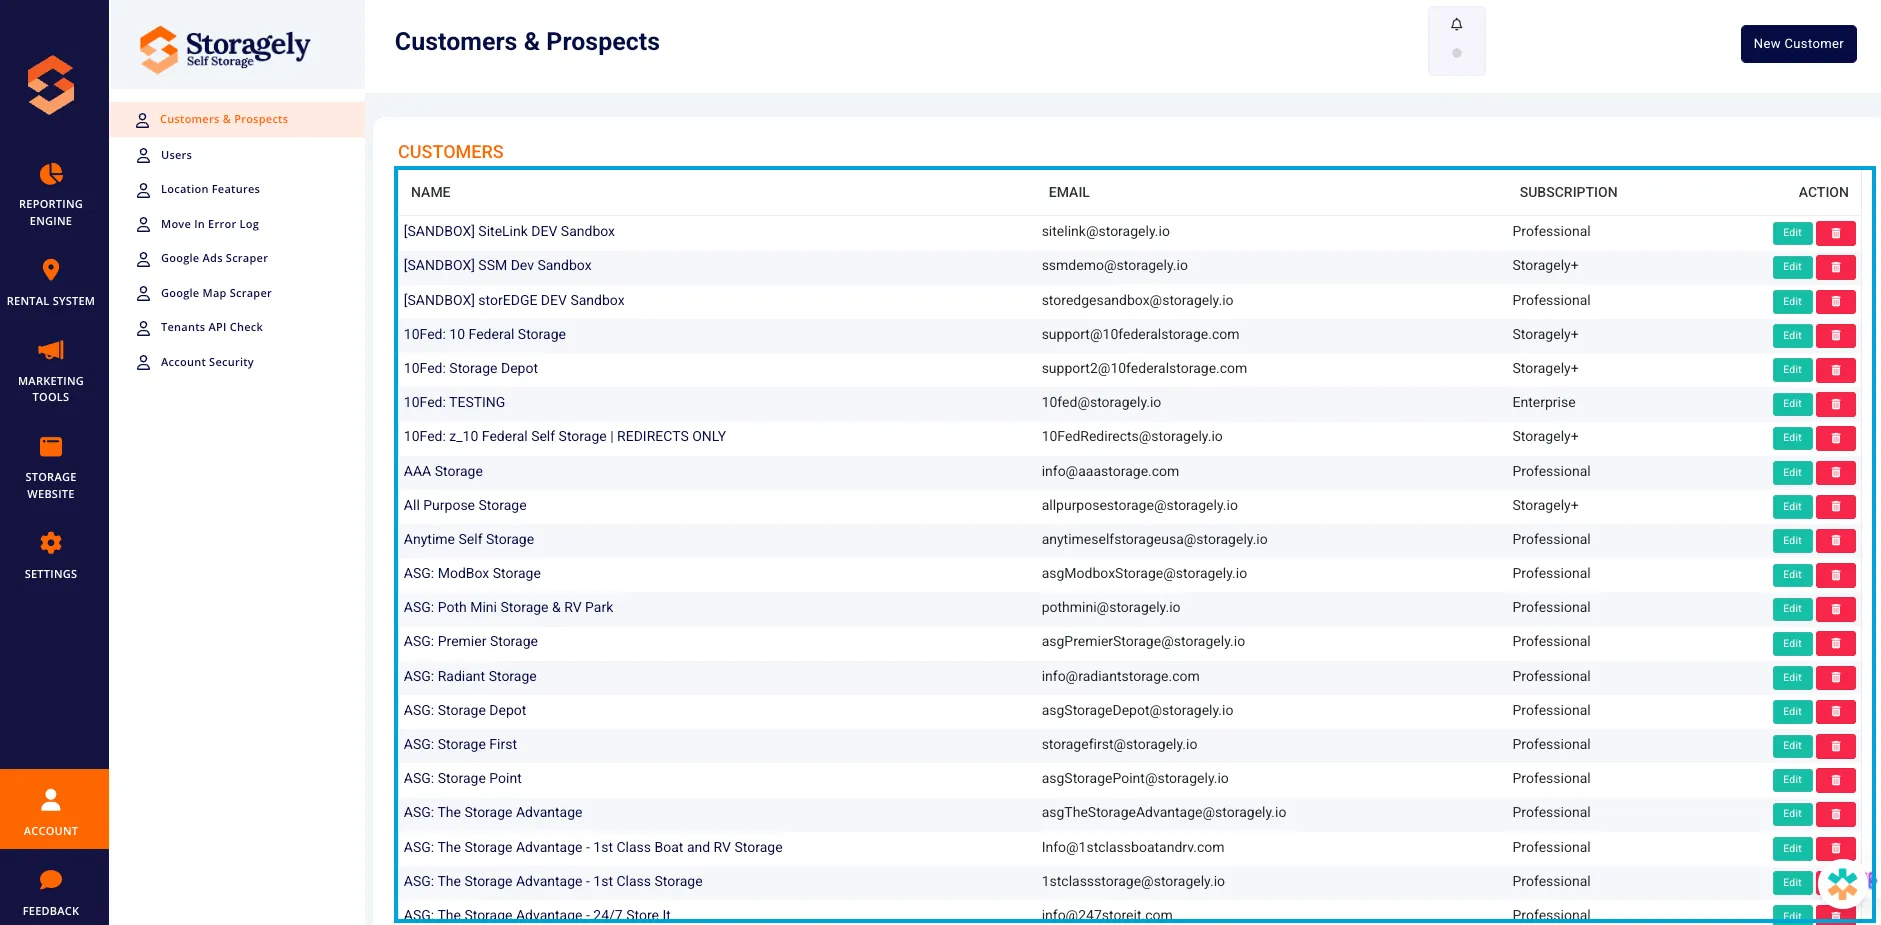Click the SUBSCRIPTION column header
Screen dimensions: 1881x925
pyautogui.click(x=1568, y=192)
